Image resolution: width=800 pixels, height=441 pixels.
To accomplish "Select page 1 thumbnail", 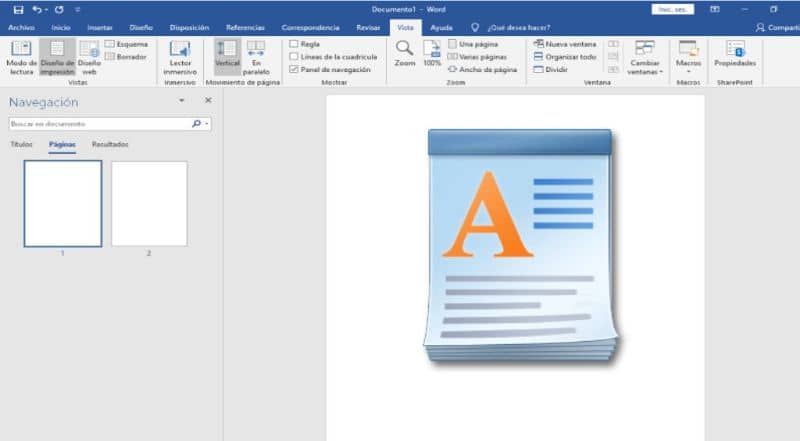I will [63, 204].
